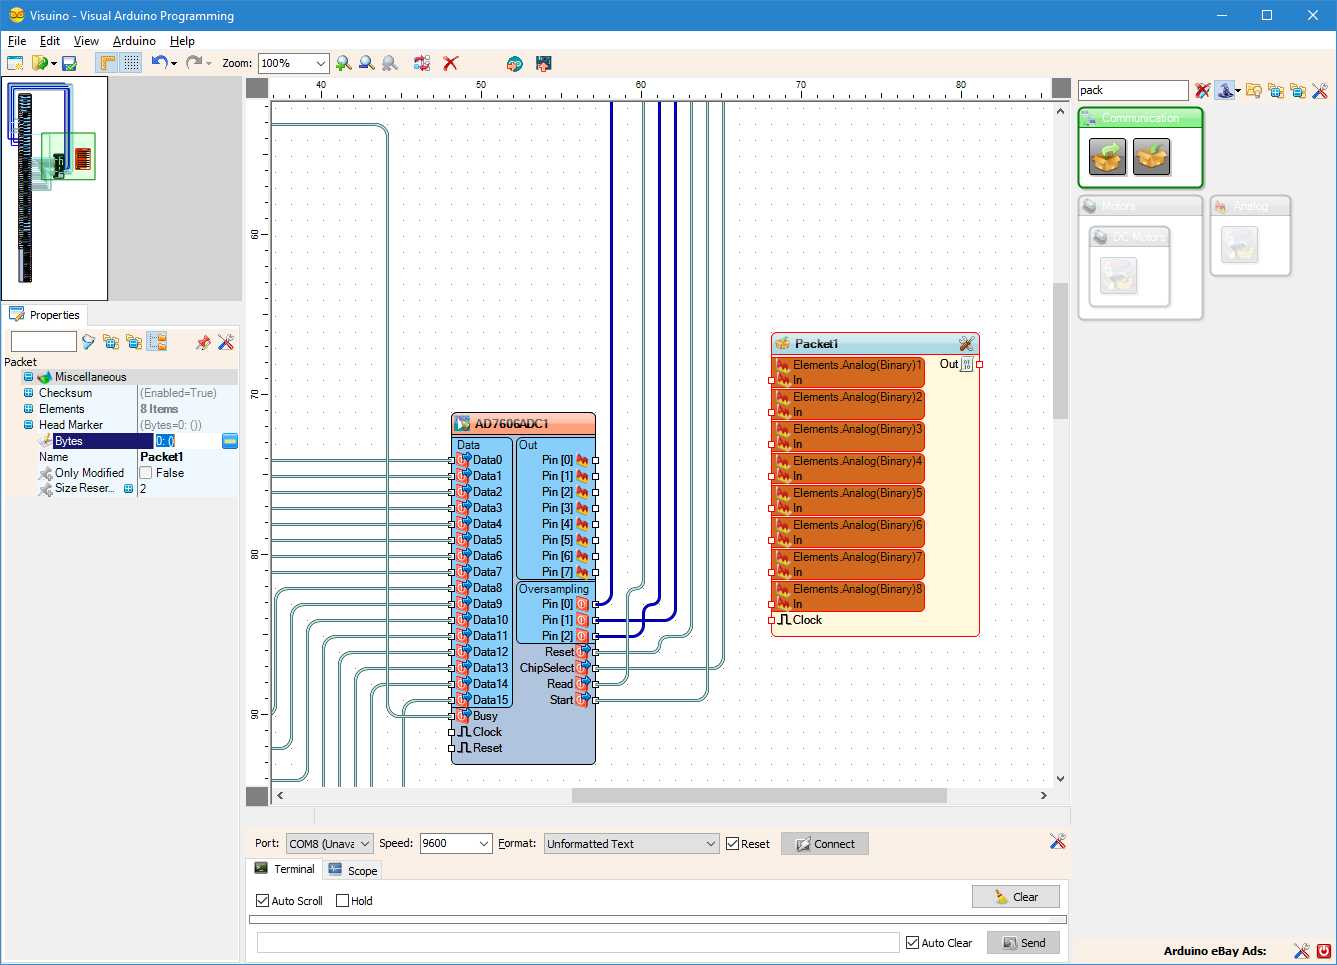Click the expand all categories palette icon
Screen dimensions: 1337x965
point(1276,90)
